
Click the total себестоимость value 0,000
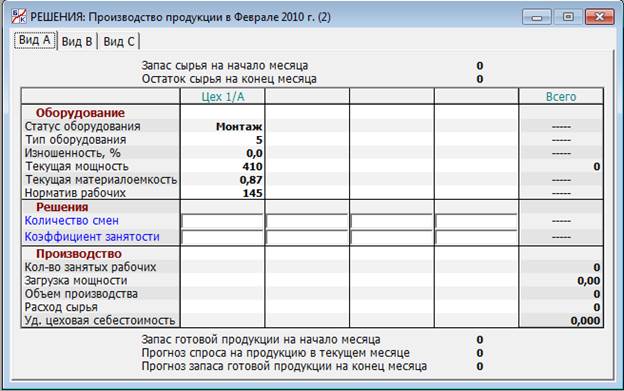point(585,321)
